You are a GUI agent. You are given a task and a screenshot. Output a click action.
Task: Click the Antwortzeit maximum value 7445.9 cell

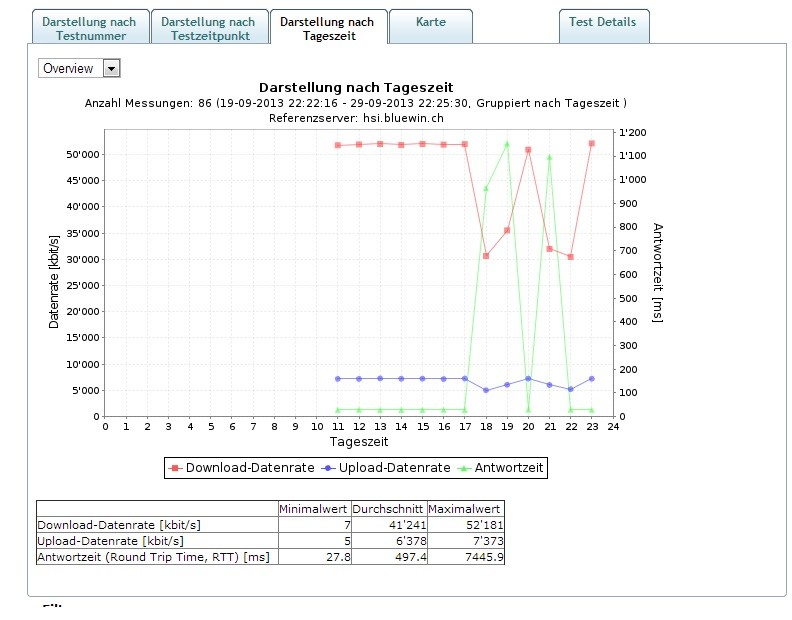point(465,556)
